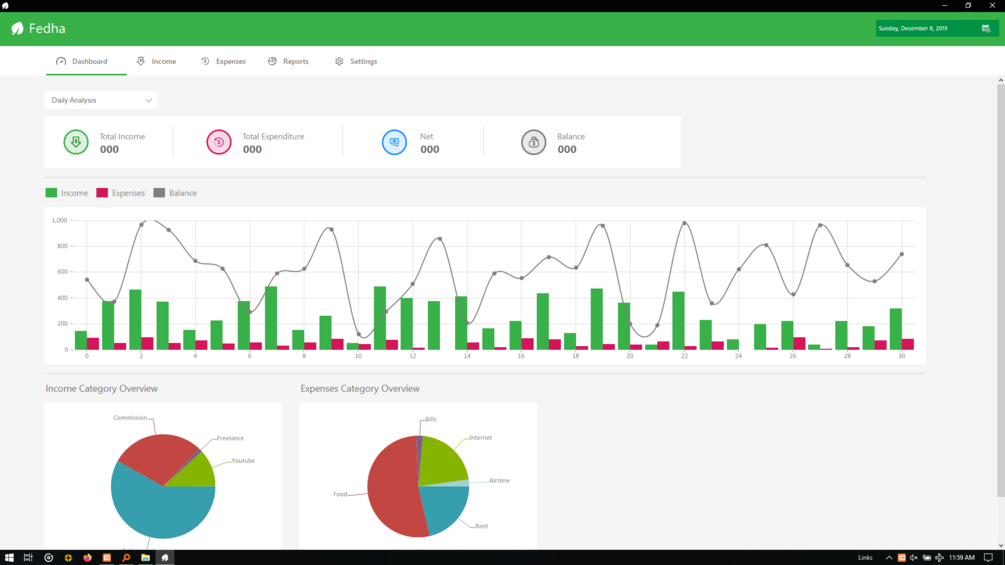Viewport: 1005px width, 565px height.
Task: Click the blue Net icon
Action: [394, 142]
